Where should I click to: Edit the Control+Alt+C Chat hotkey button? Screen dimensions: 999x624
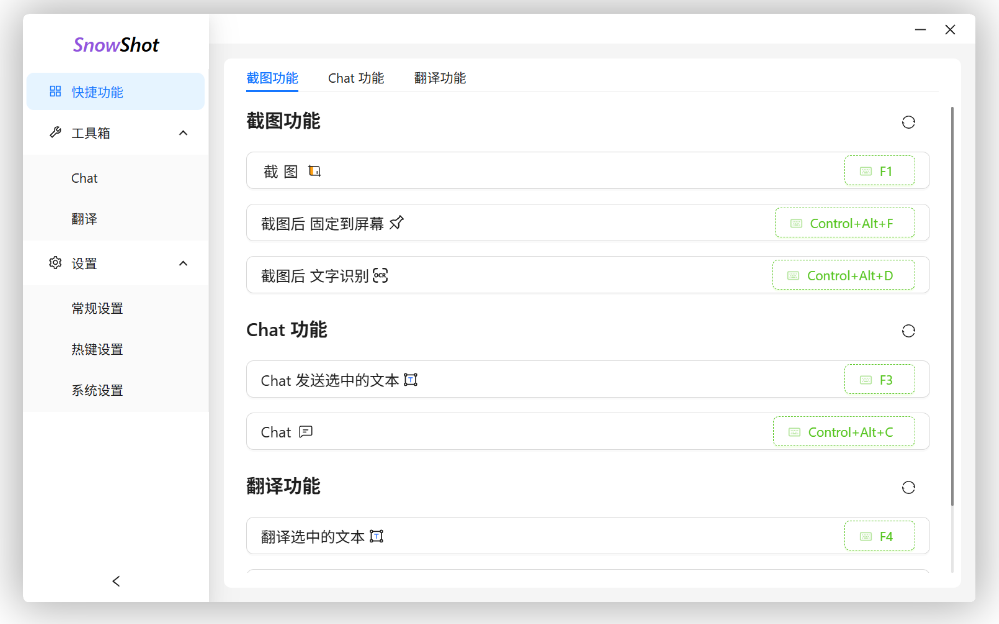(843, 432)
